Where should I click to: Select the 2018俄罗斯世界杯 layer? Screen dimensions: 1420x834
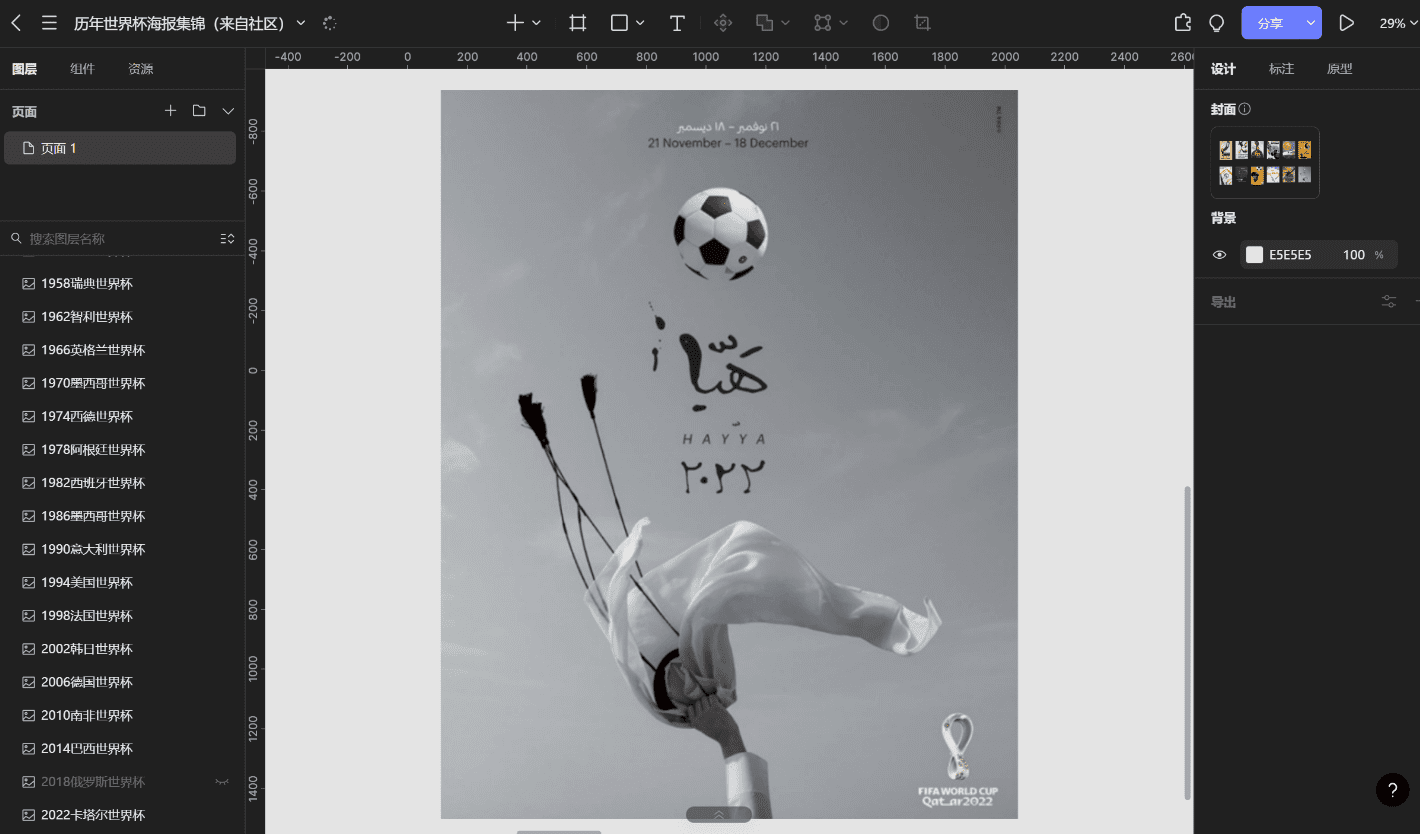[x=122, y=782]
